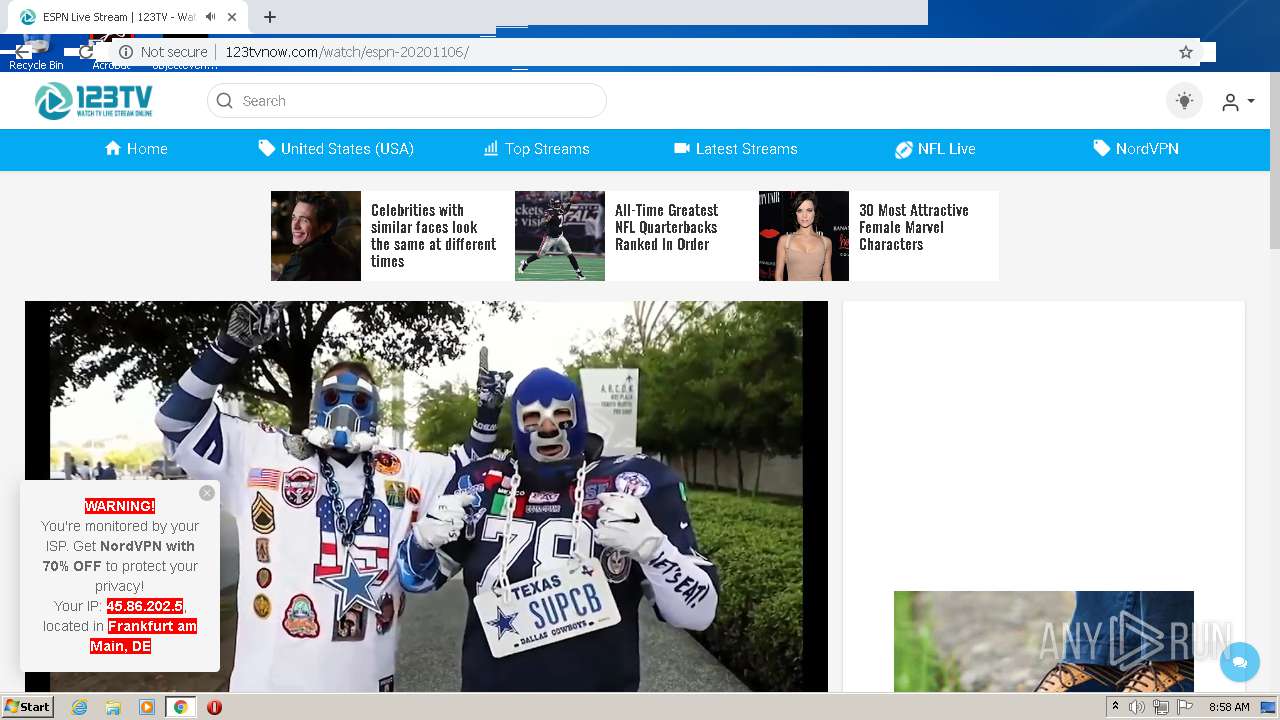Show hidden system tray icons

[1116, 707]
